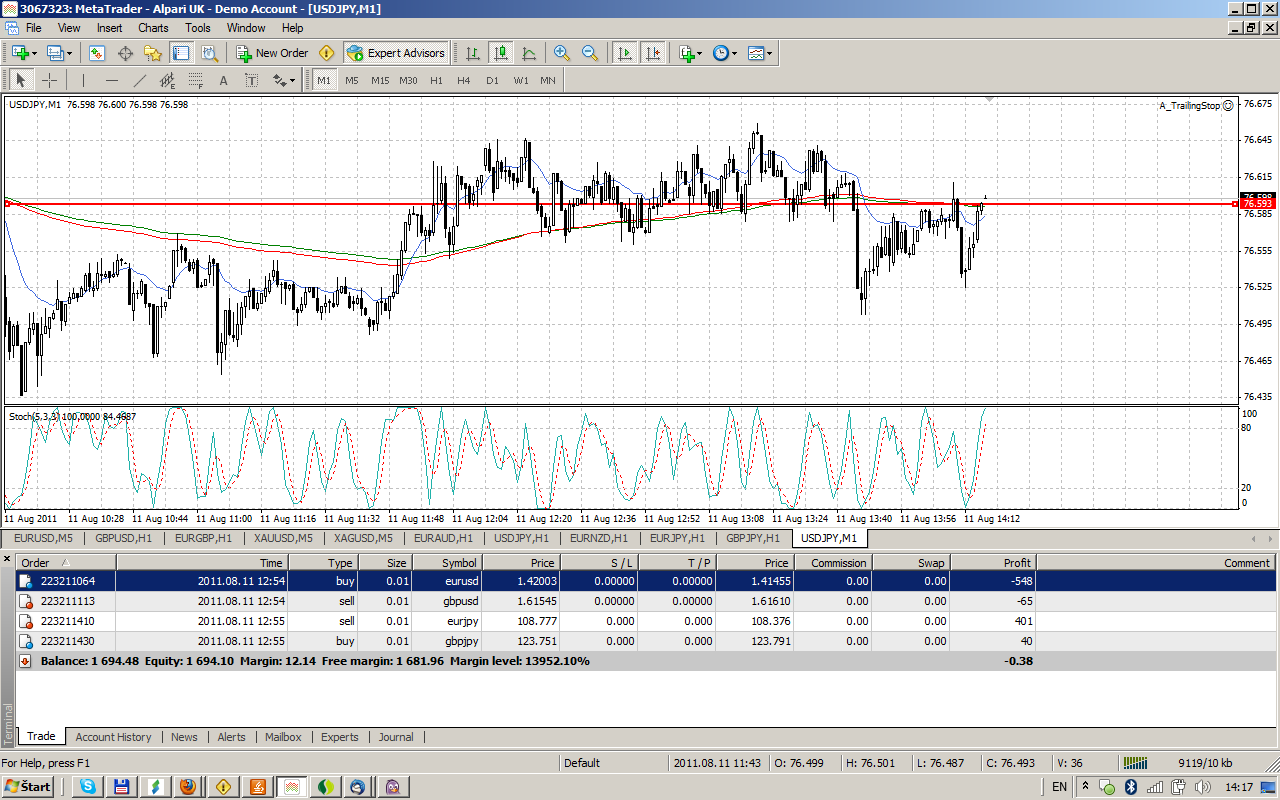Select the Text label tool (A)
This screenshot has height=800, width=1280.
click(x=223, y=80)
